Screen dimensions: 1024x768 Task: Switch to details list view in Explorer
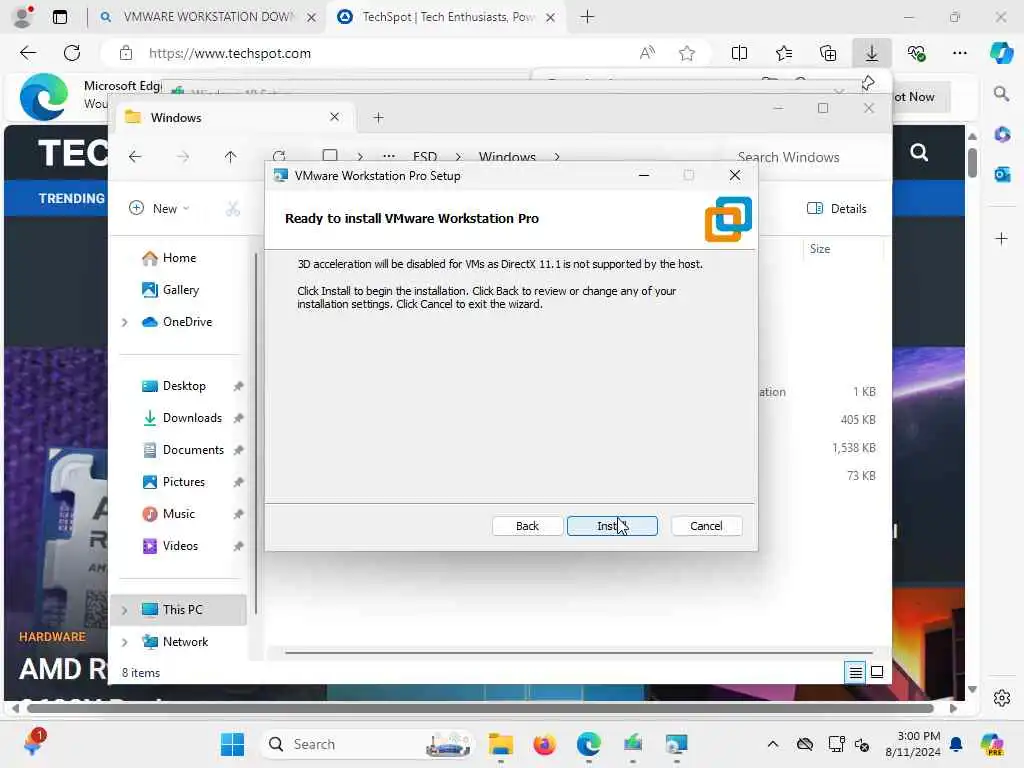856,672
